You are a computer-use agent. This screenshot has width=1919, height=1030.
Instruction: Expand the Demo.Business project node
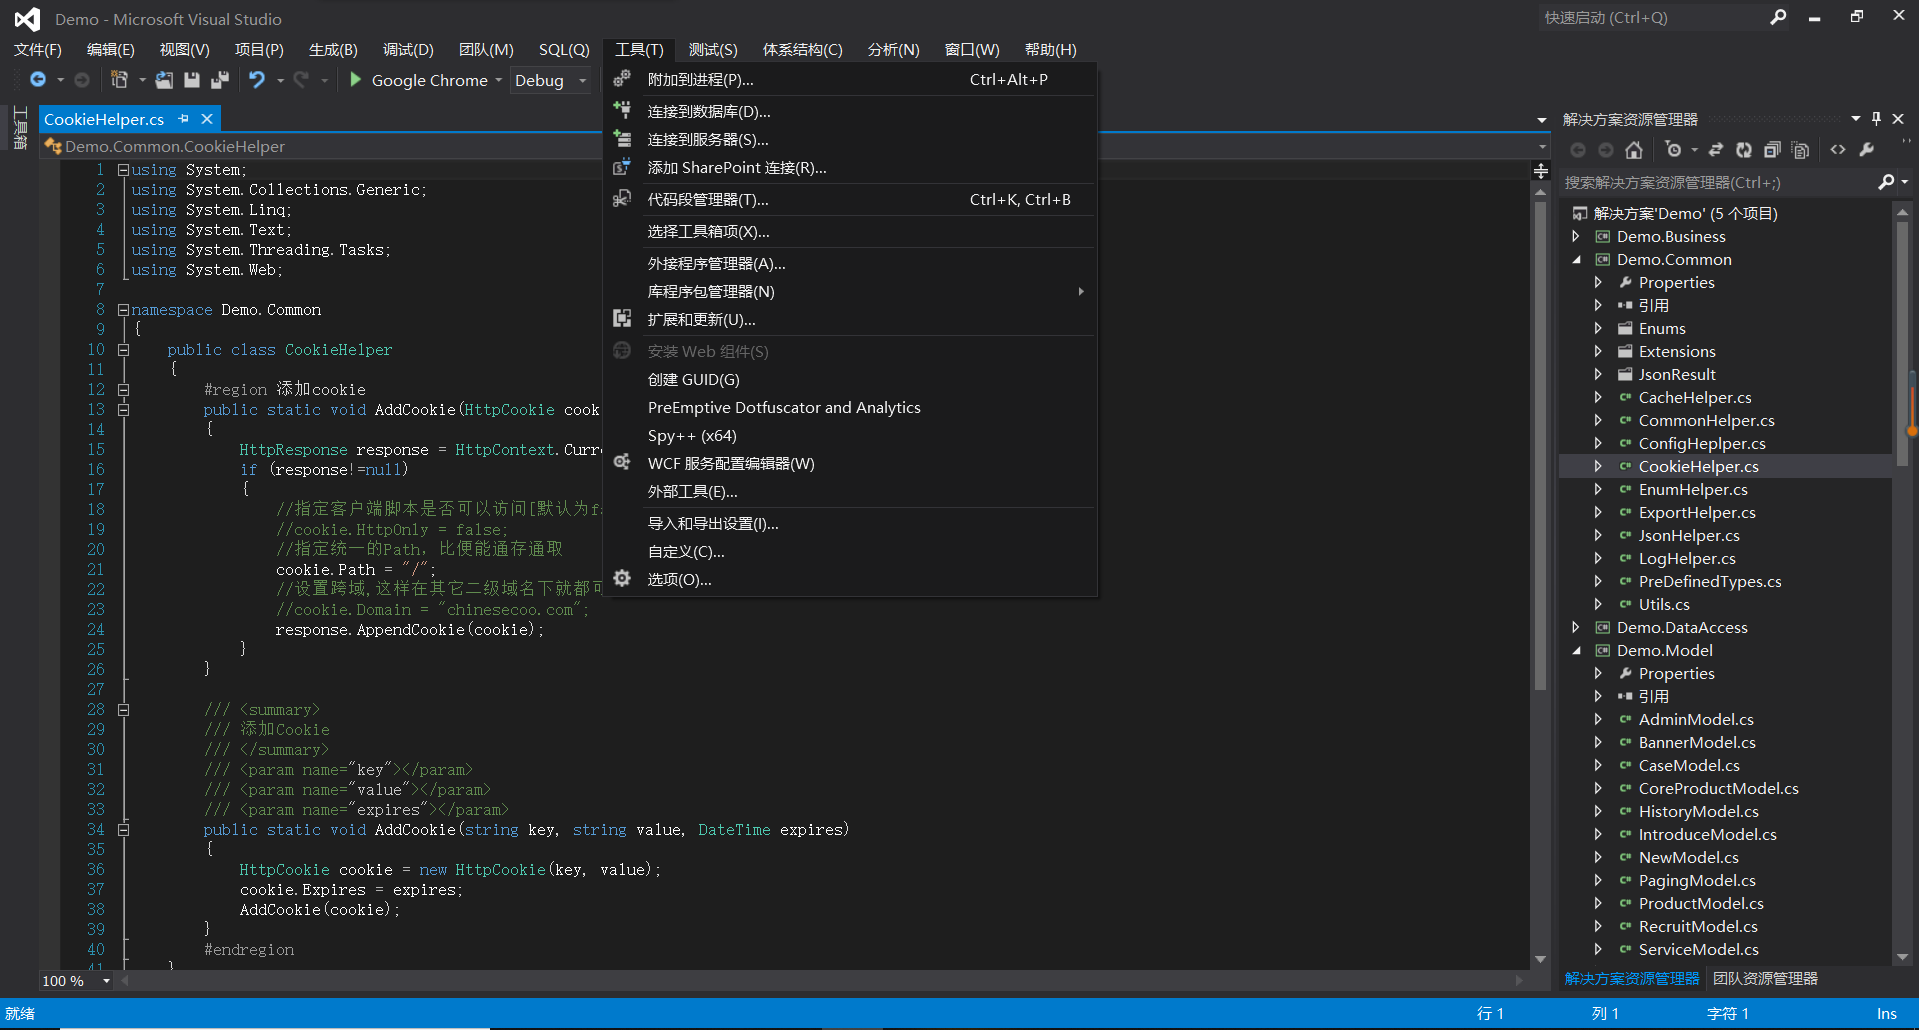click(1577, 237)
